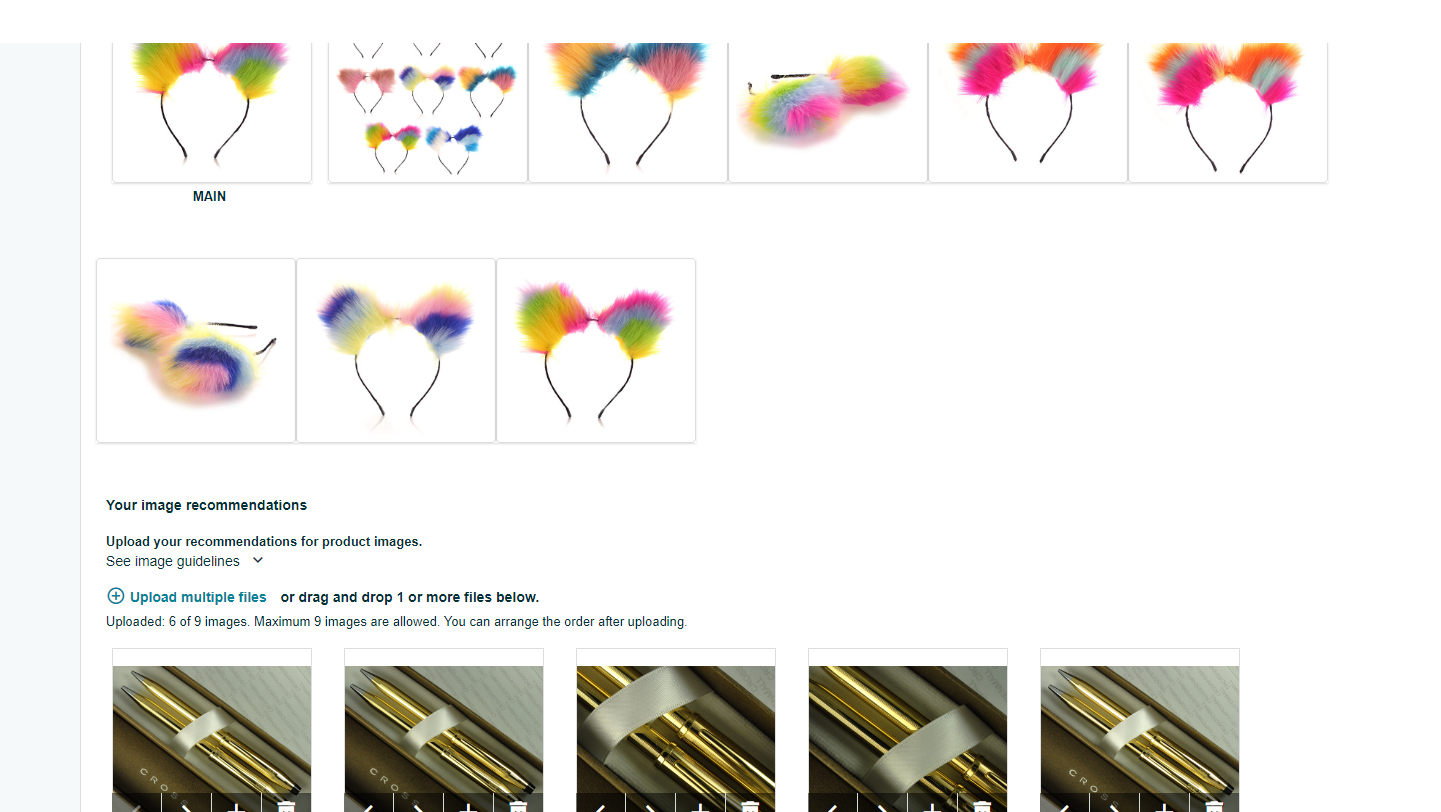Pick the yellow and navy headband lying sideways
This screenshot has width=1441, height=812.
(196, 350)
